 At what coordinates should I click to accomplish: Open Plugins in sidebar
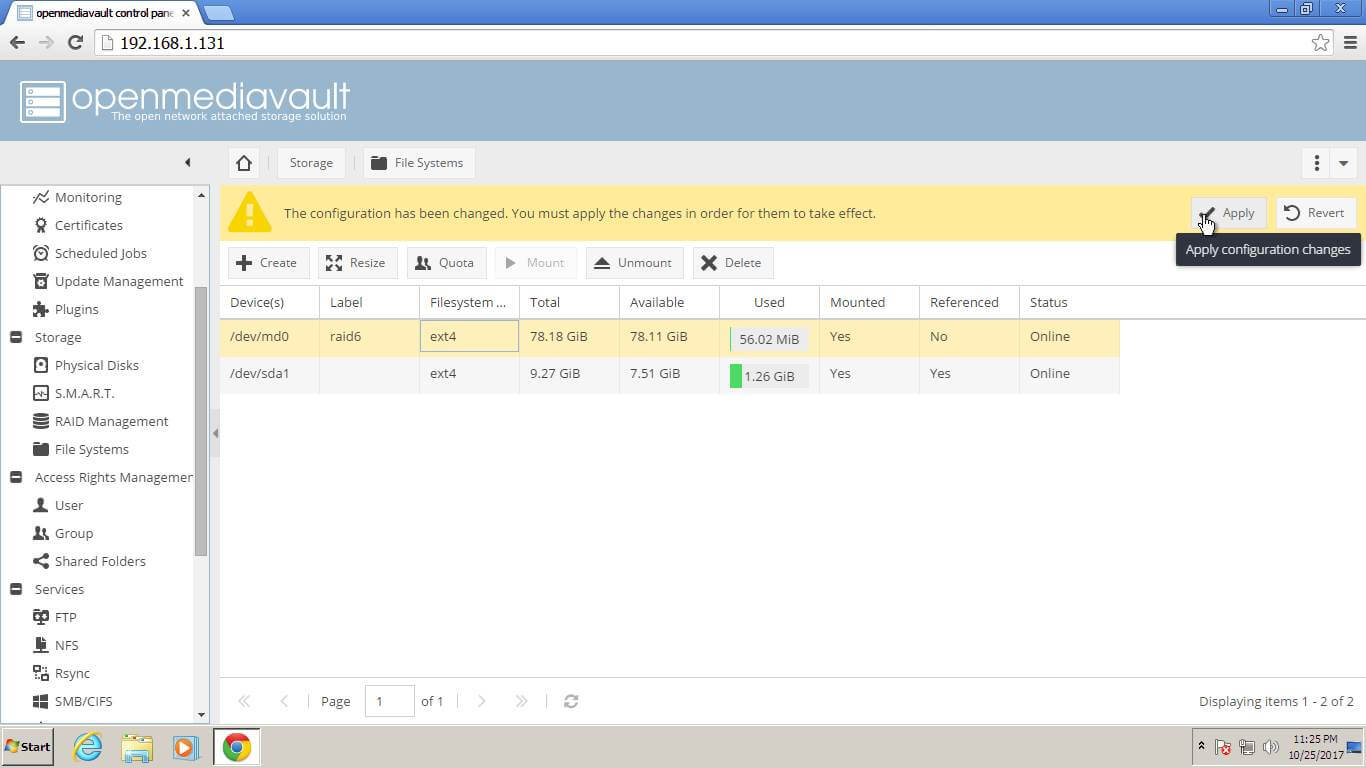click(76, 310)
